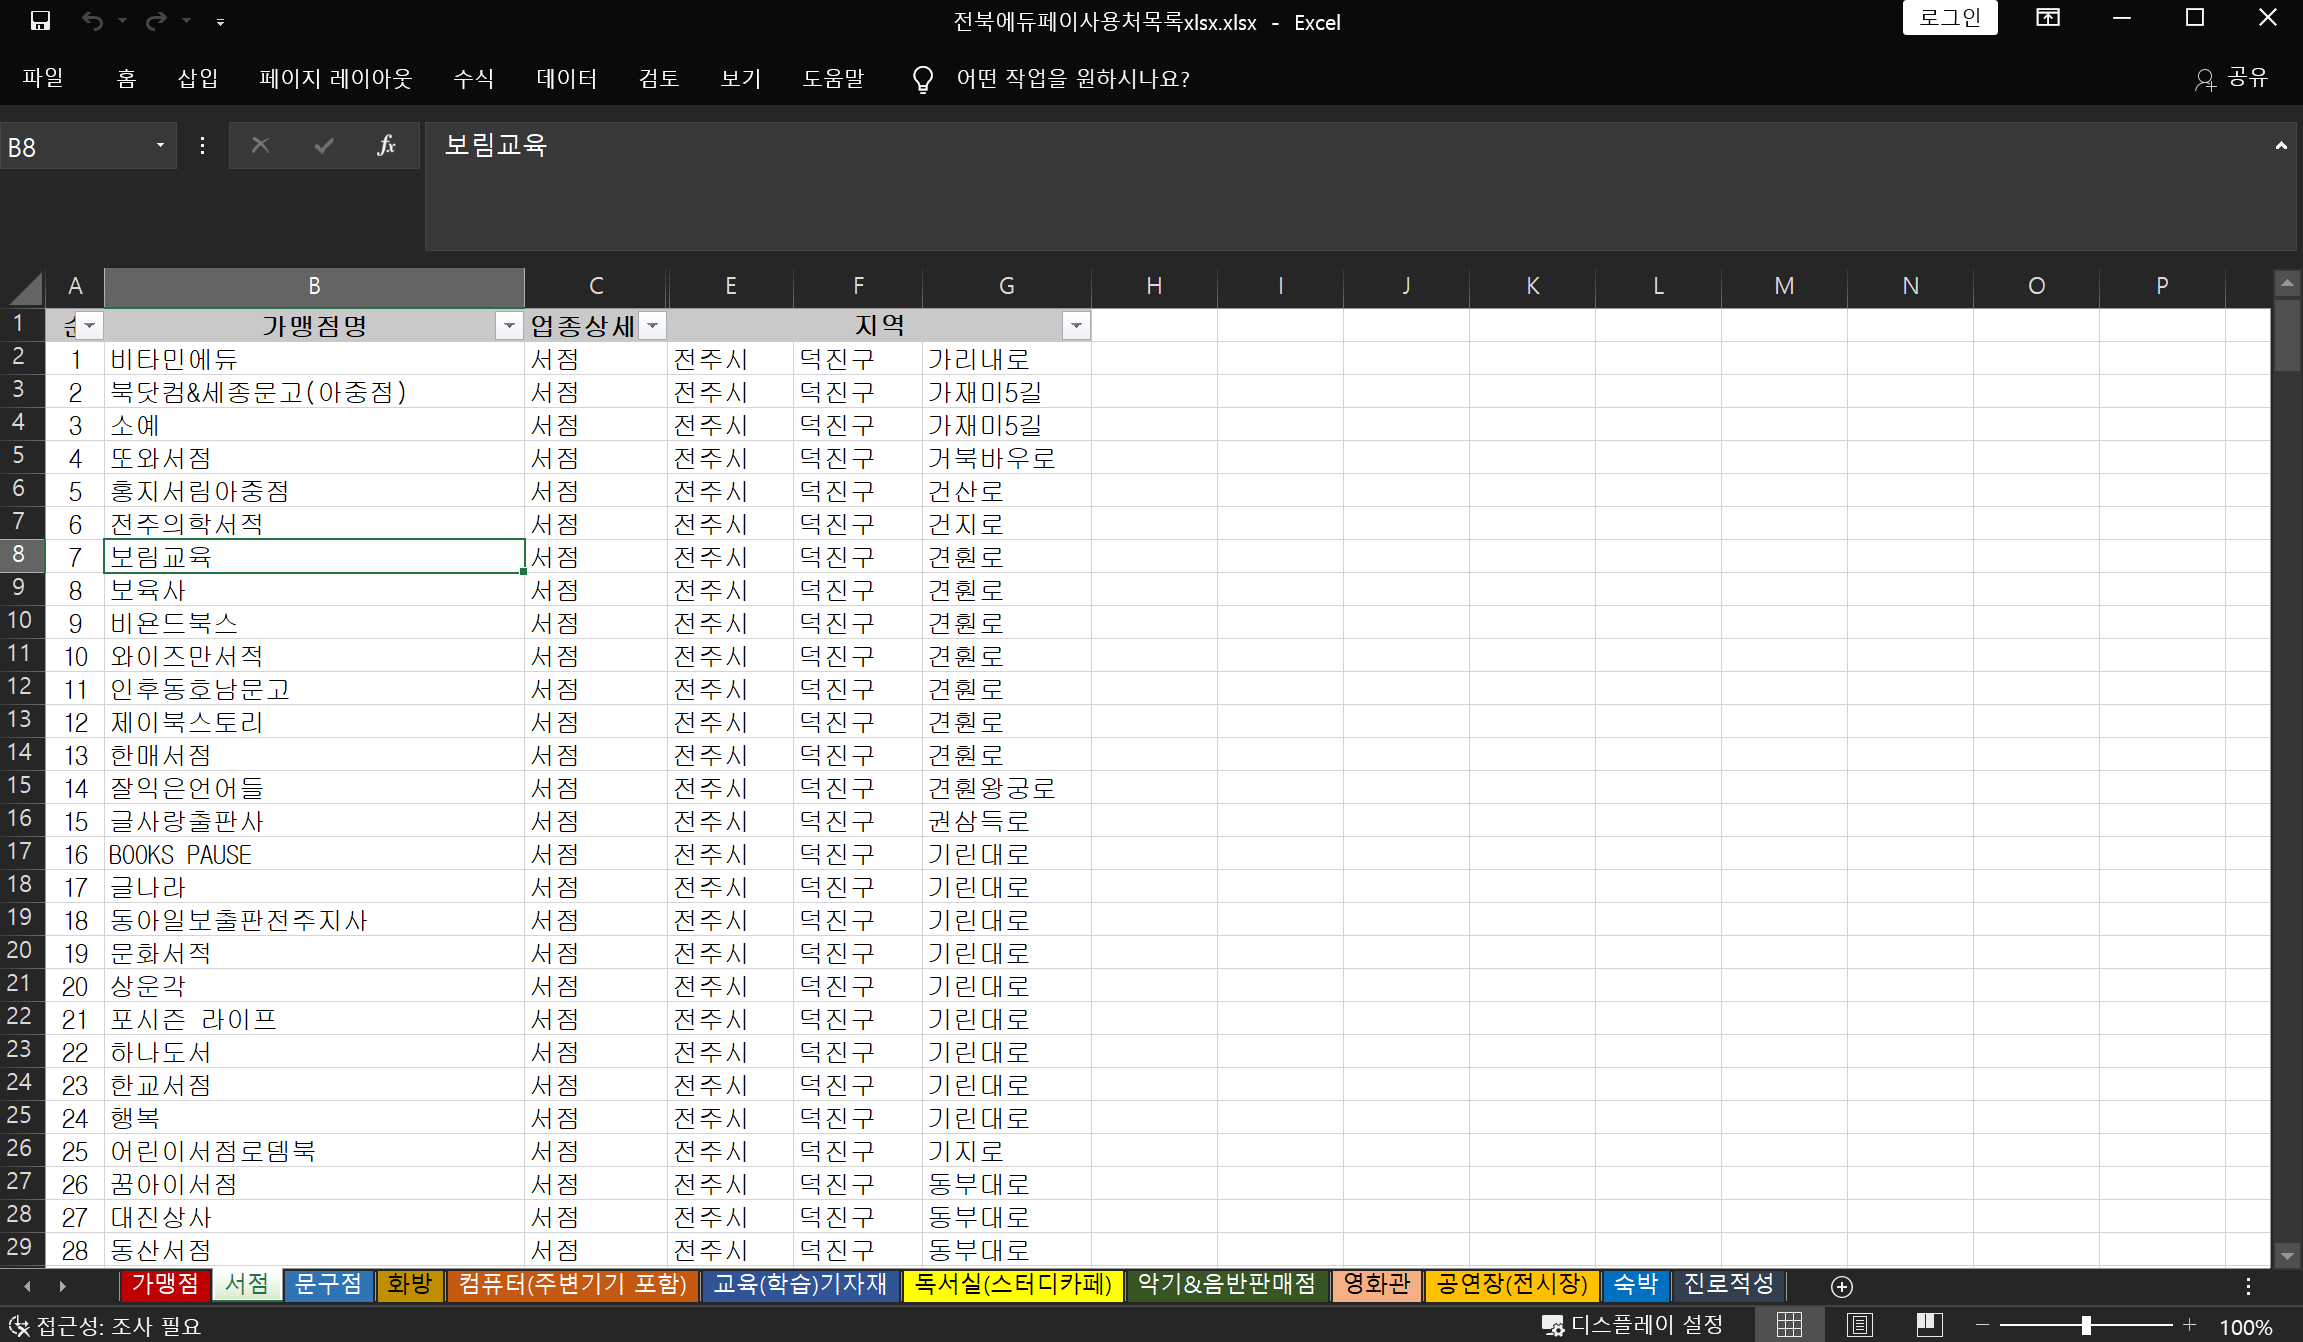Click the 공유 share button

(x=2232, y=79)
